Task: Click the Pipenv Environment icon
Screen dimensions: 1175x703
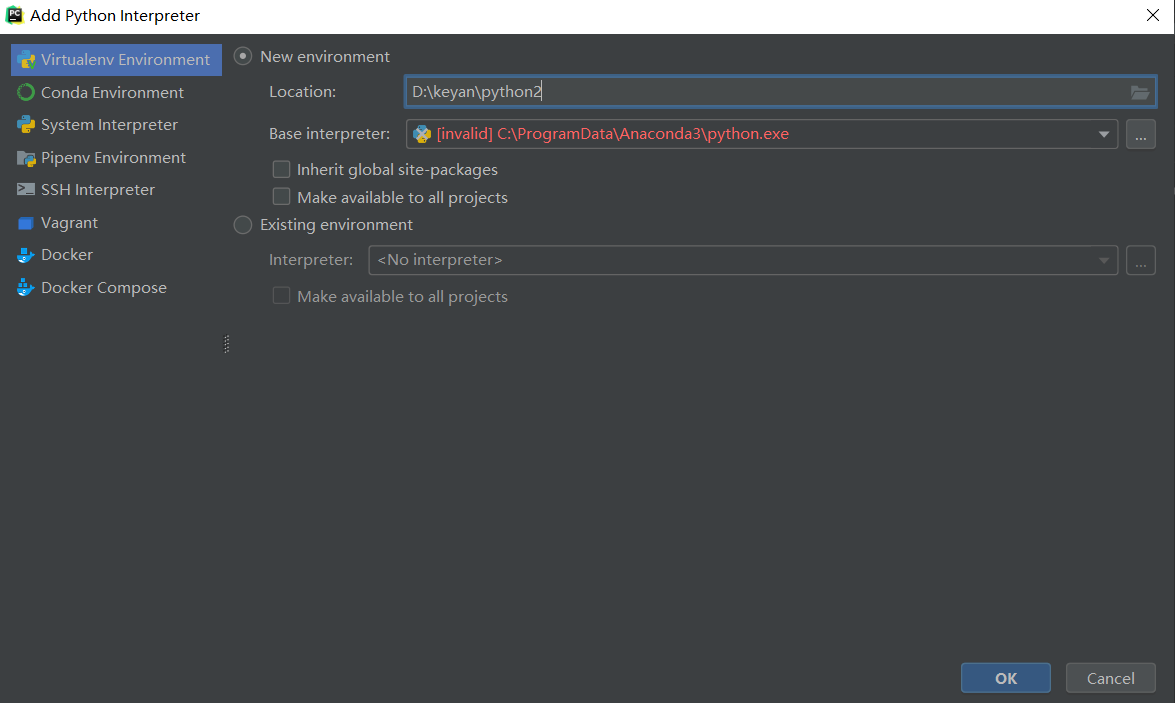Action: coord(26,158)
